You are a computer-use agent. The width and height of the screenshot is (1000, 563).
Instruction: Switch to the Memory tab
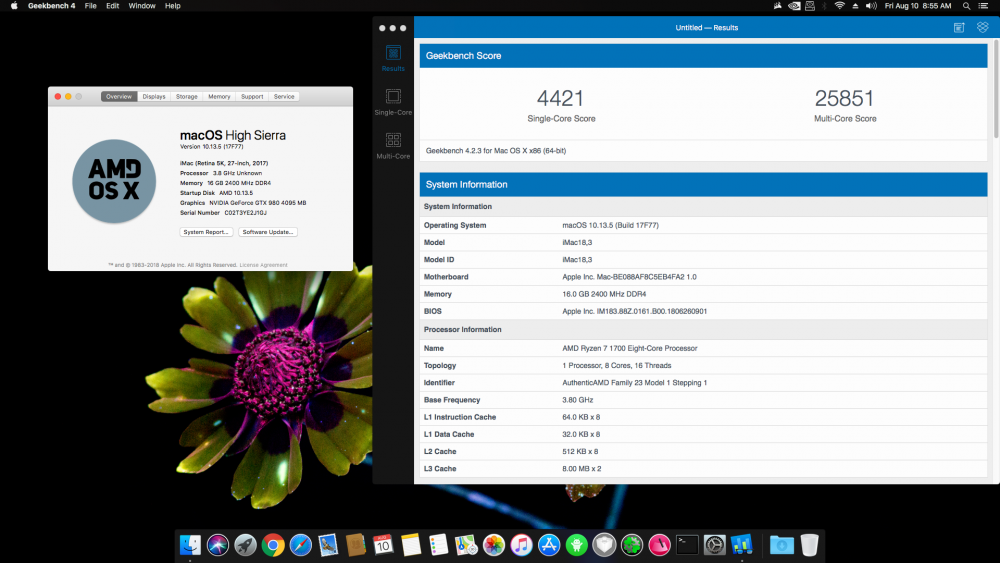(219, 96)
